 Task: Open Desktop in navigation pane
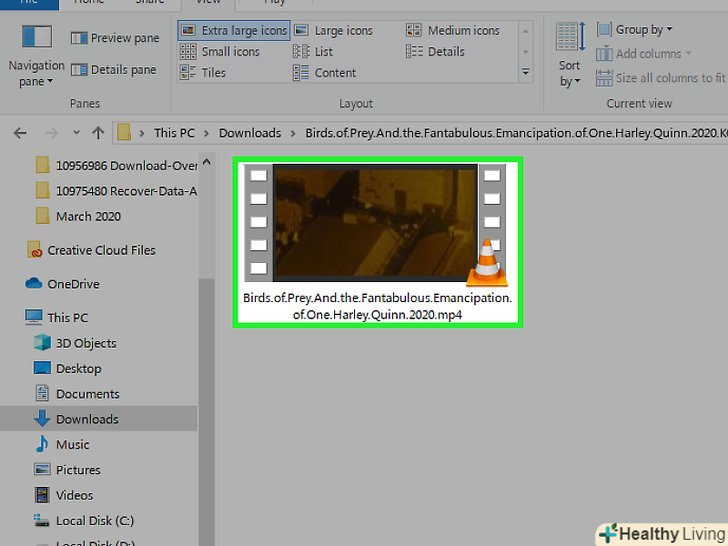[x=68, y=369]
